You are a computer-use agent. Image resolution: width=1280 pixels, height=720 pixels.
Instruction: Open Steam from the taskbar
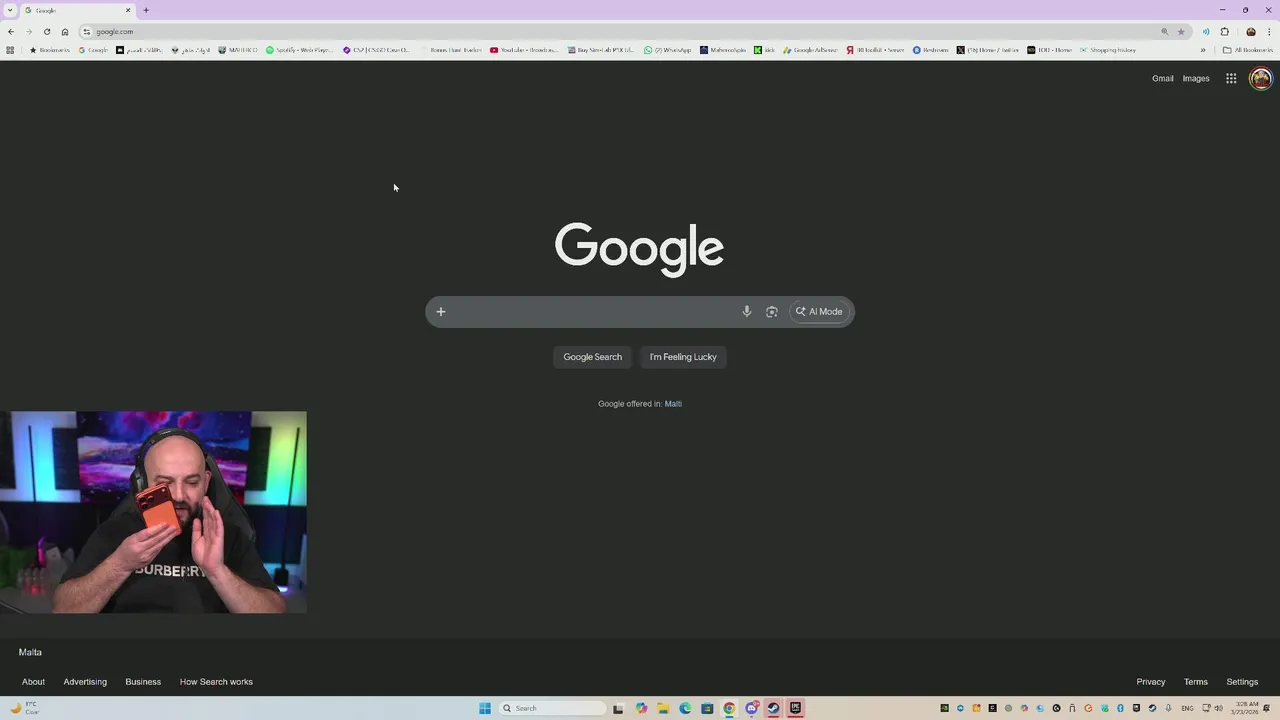click(773, 708)
